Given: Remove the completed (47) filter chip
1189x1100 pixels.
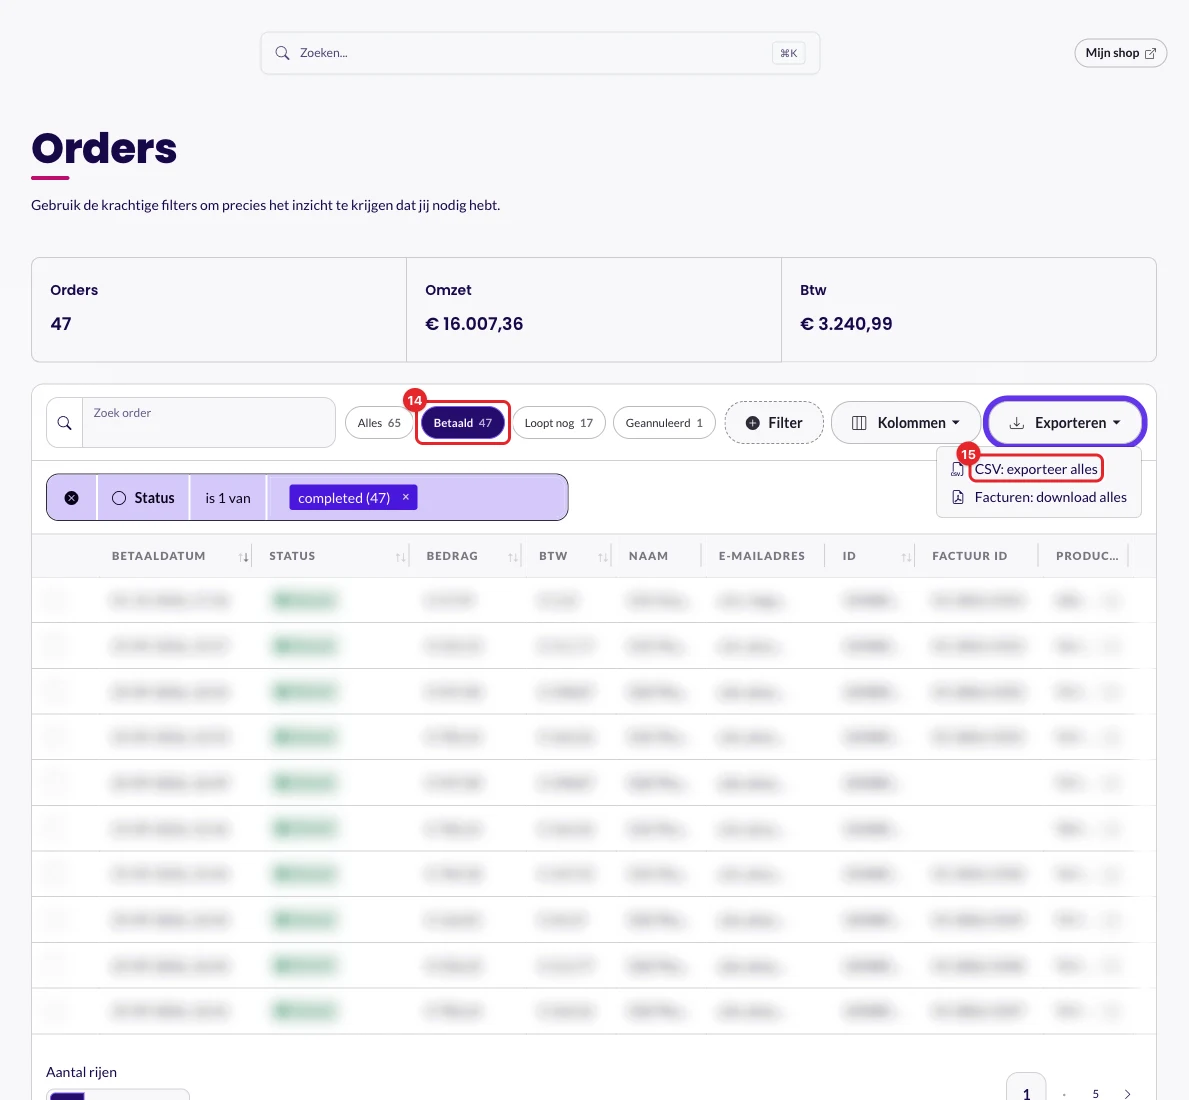Looking at the screenshot, I should pyautogui.click(x=406, y=497).
